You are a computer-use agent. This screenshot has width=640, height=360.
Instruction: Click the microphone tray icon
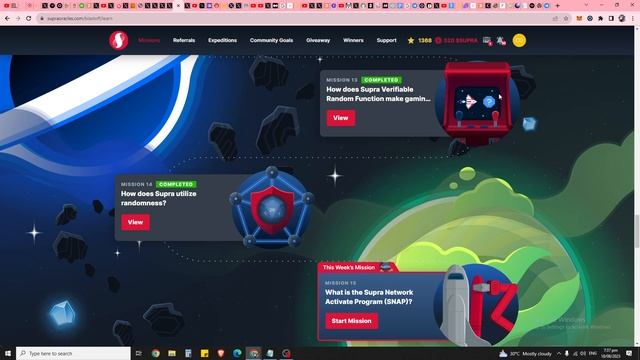coord(567,353)
